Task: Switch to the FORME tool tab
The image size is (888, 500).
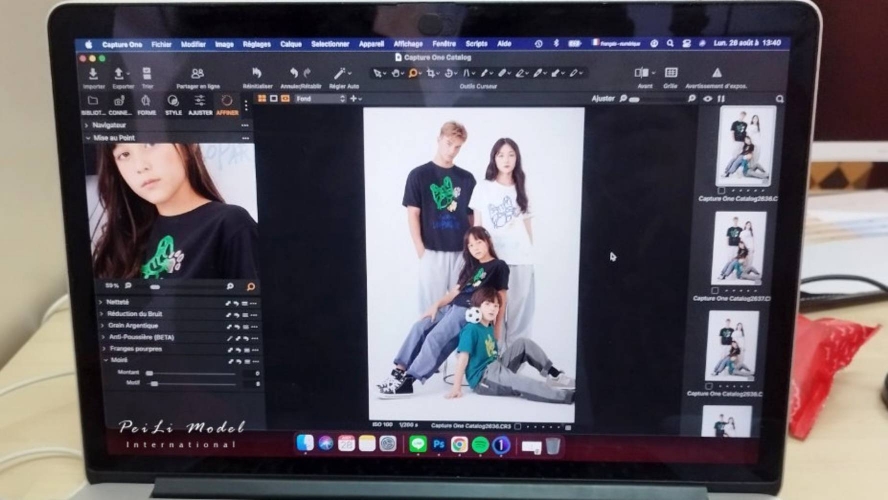Action: pyautogui.click(x=146, y=105)
